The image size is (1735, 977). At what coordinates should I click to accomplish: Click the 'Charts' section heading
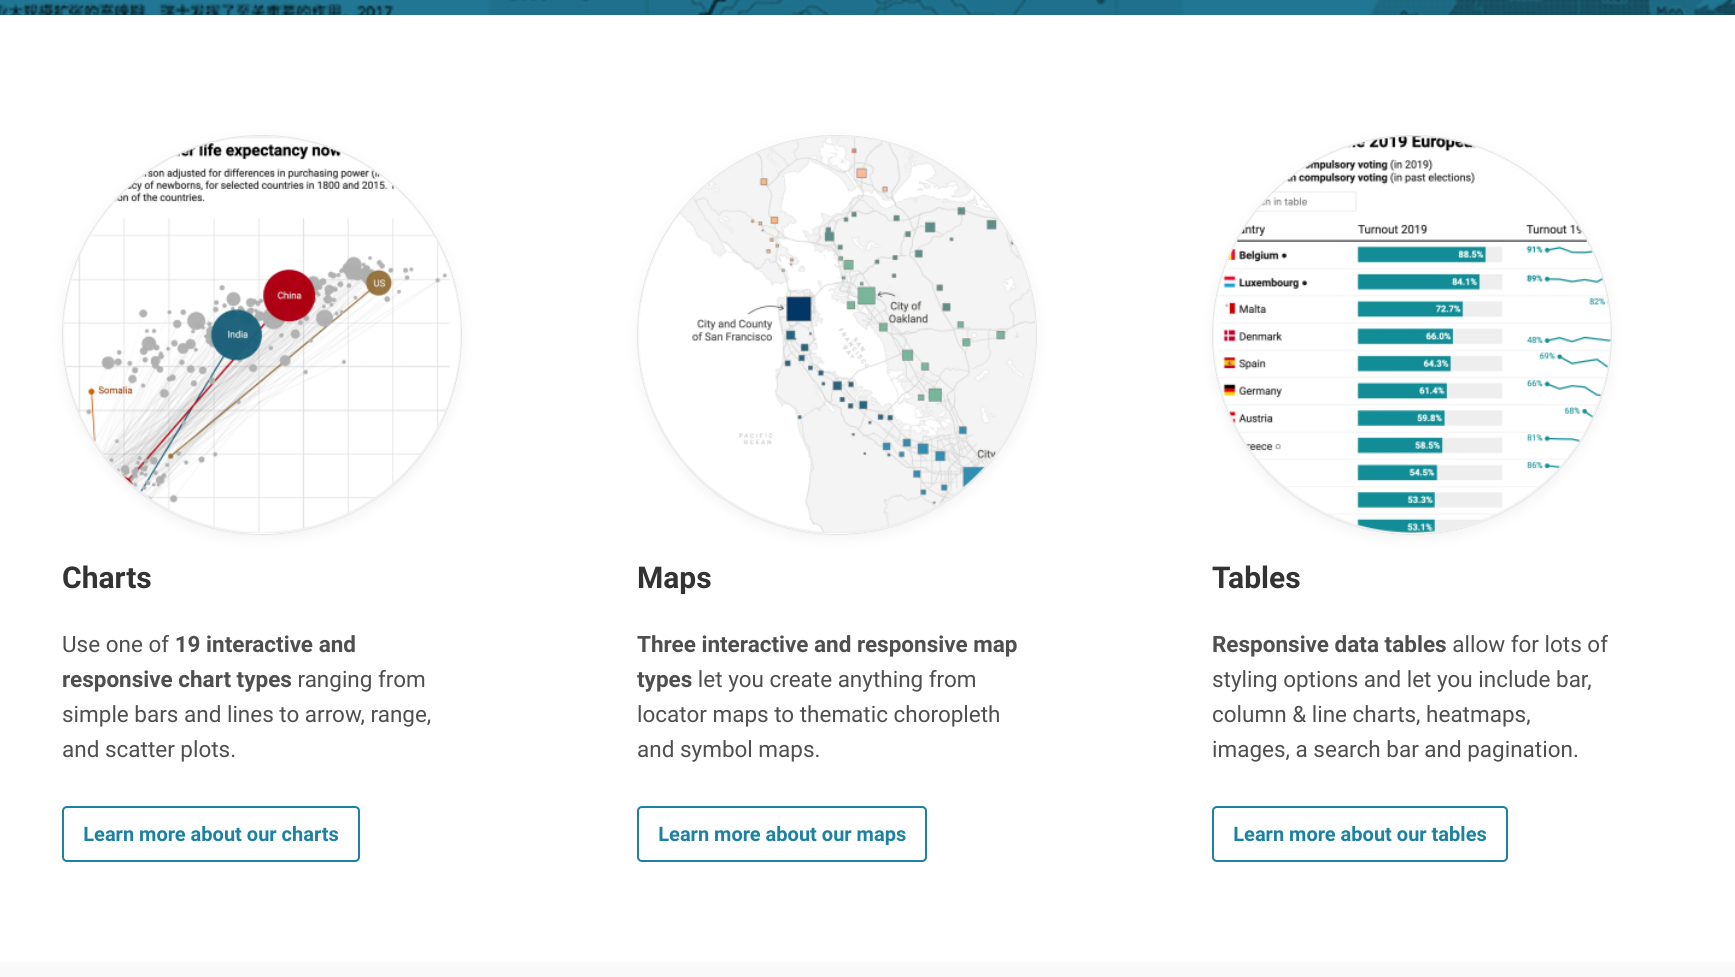(x=106, y=578)
